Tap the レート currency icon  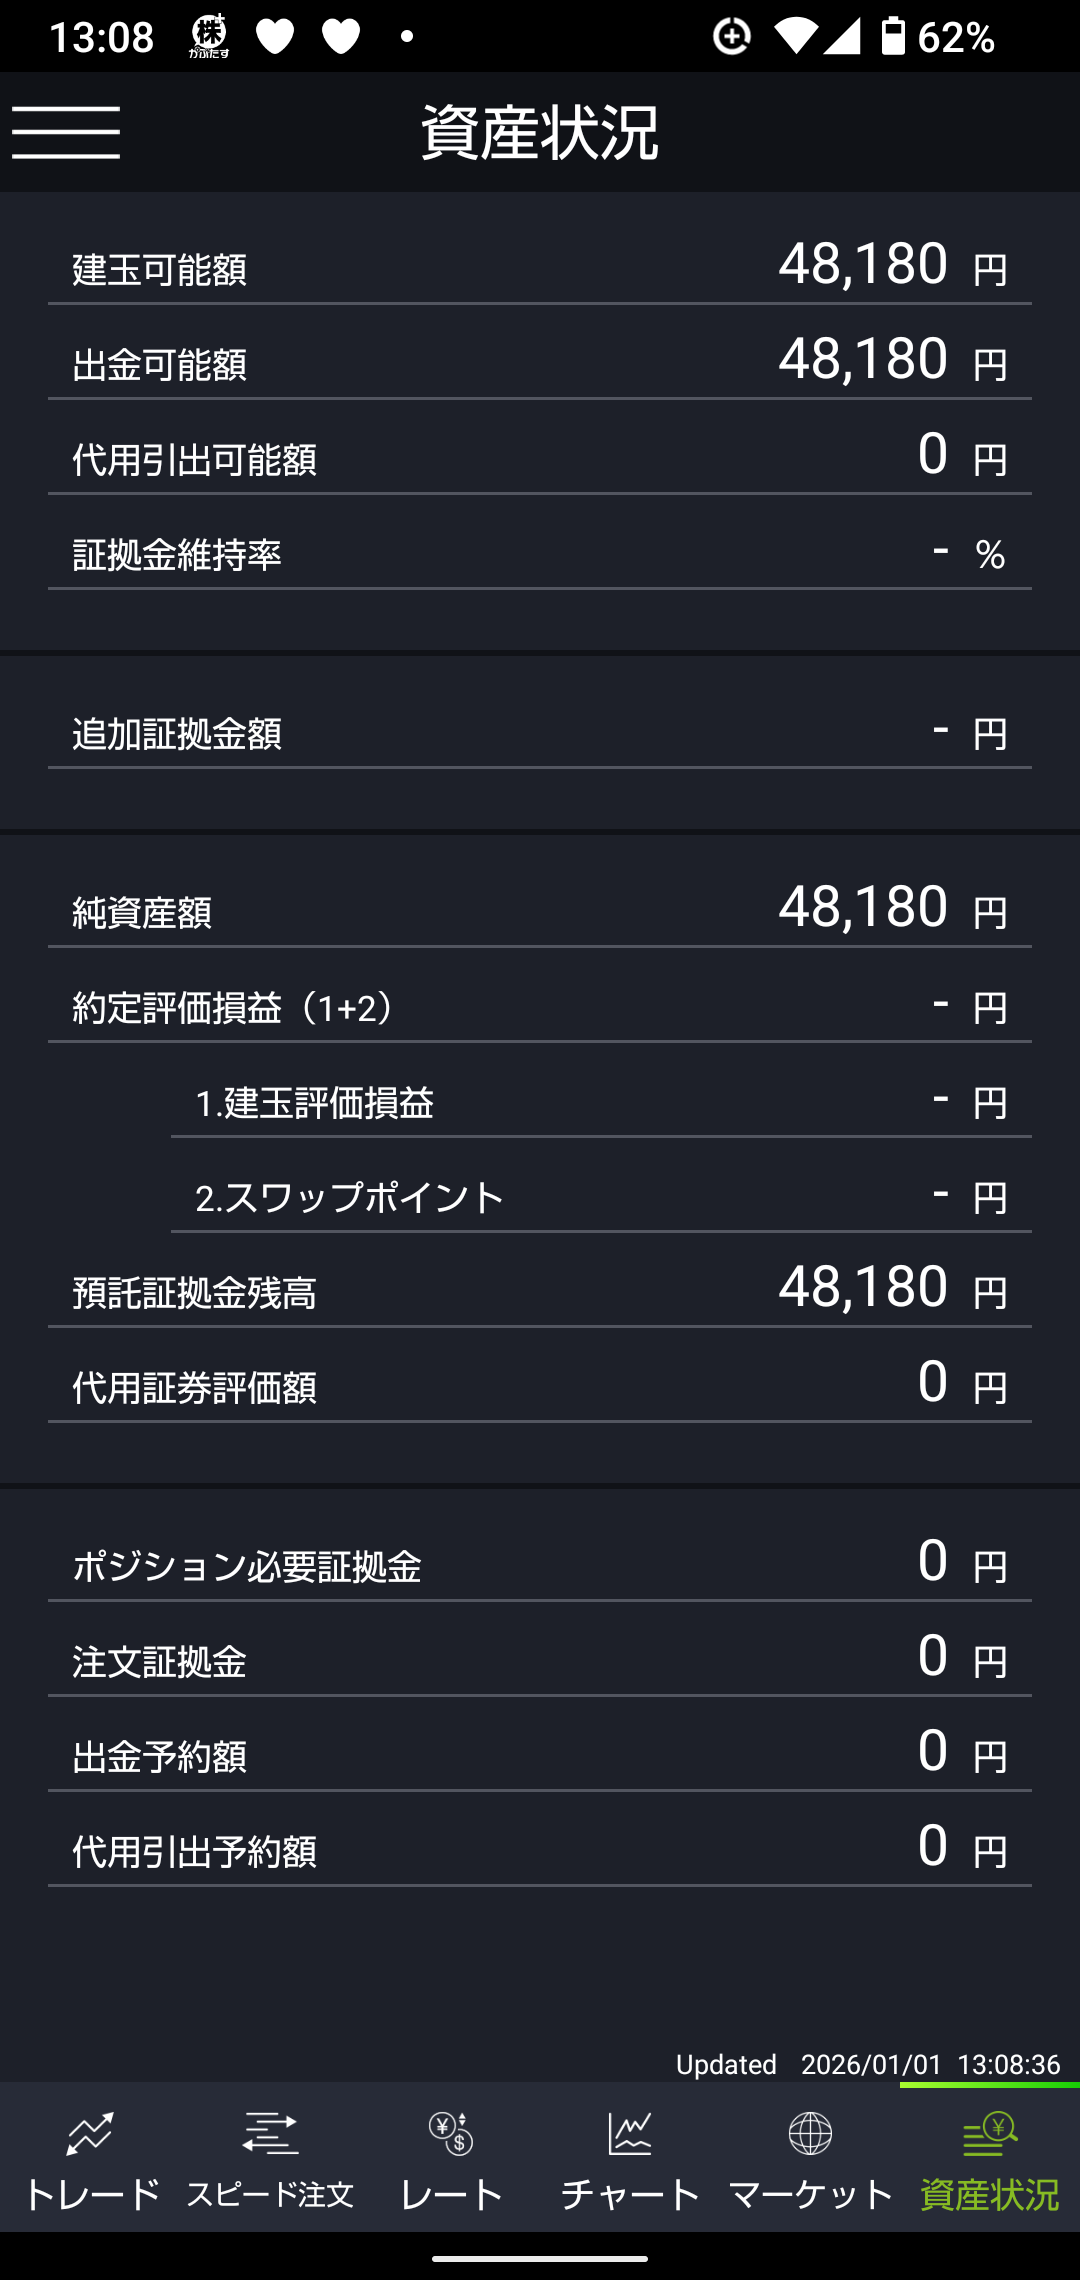pyautogui.click(x=450, y=2133)
